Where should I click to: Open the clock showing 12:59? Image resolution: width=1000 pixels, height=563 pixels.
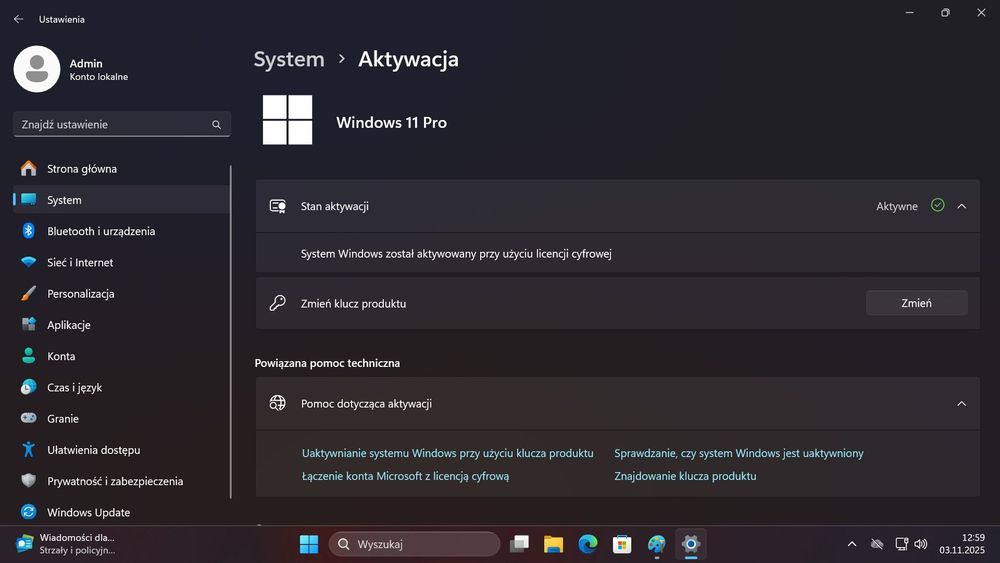pyautogui.click(x=962, y=544)
